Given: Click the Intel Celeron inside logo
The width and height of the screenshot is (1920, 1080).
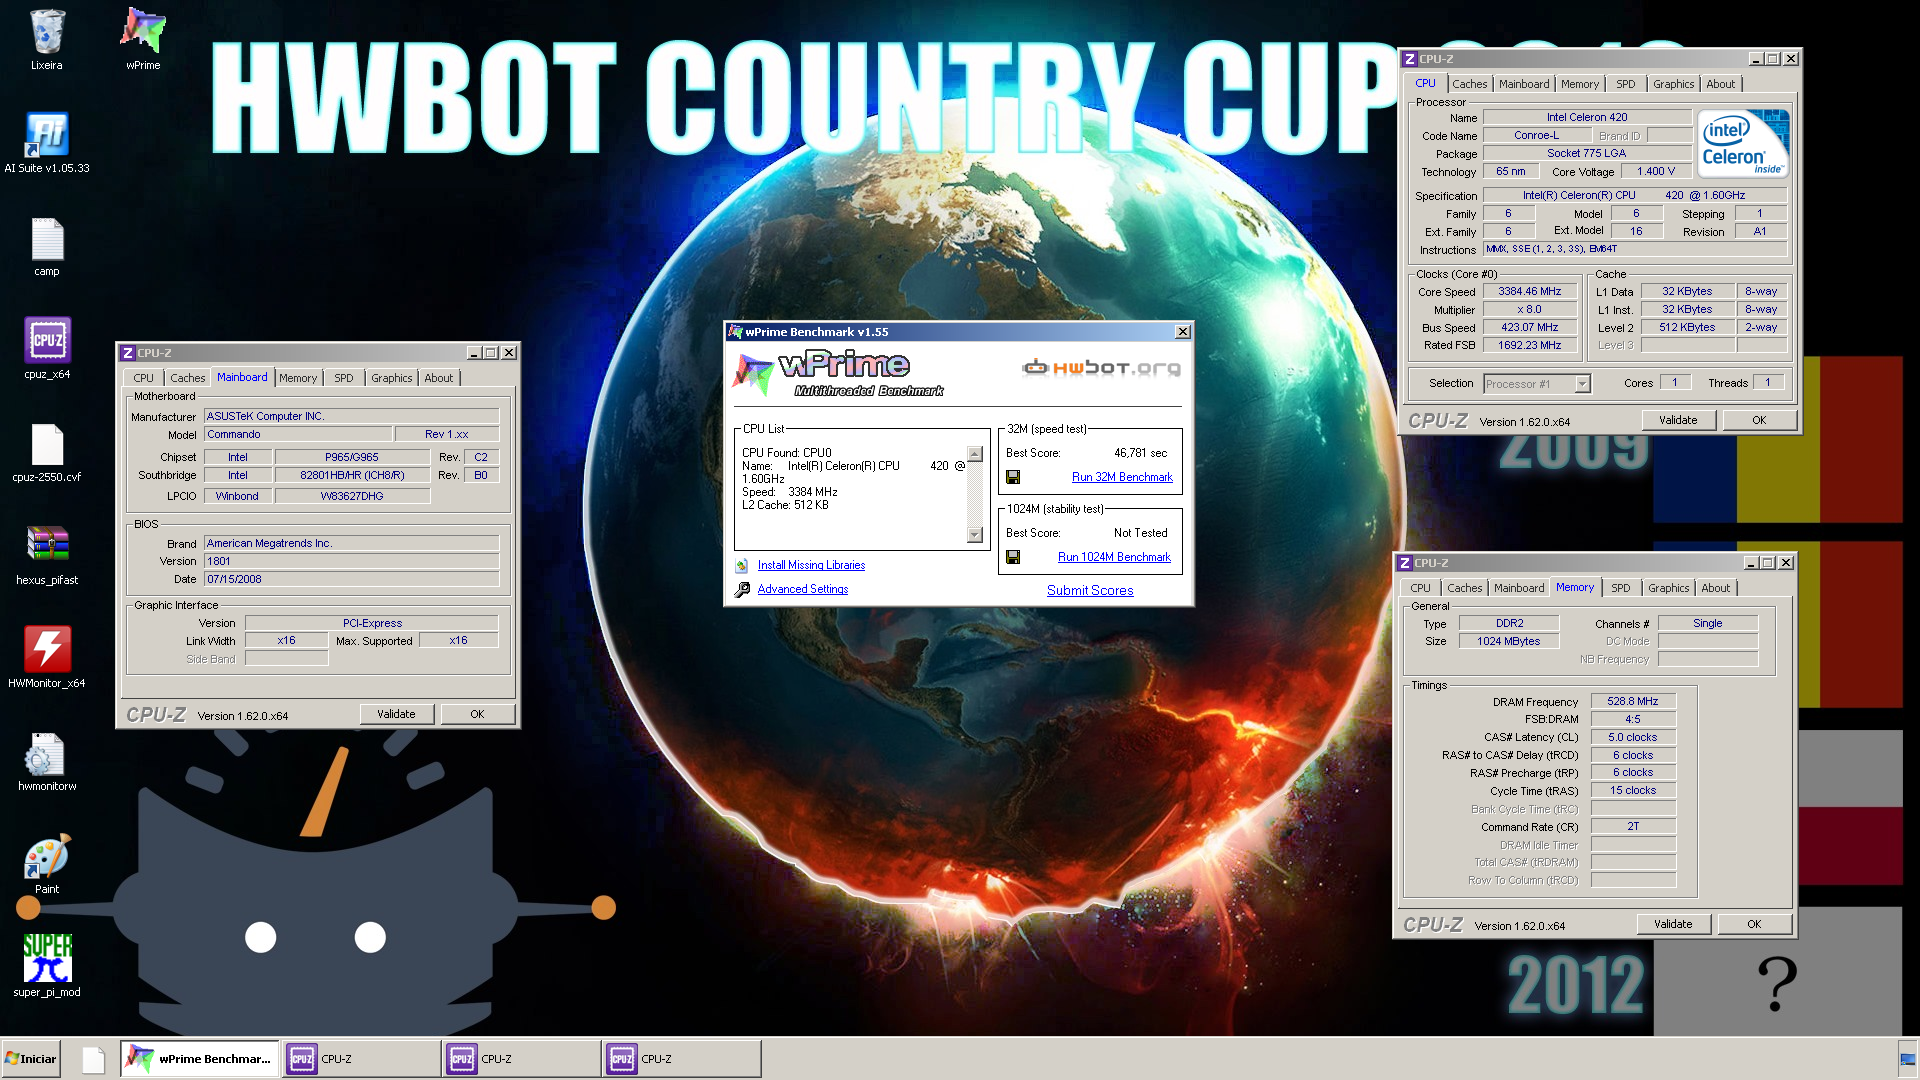Looking at the screenshot, I should pyautogui.click(x=1744, y=144).
